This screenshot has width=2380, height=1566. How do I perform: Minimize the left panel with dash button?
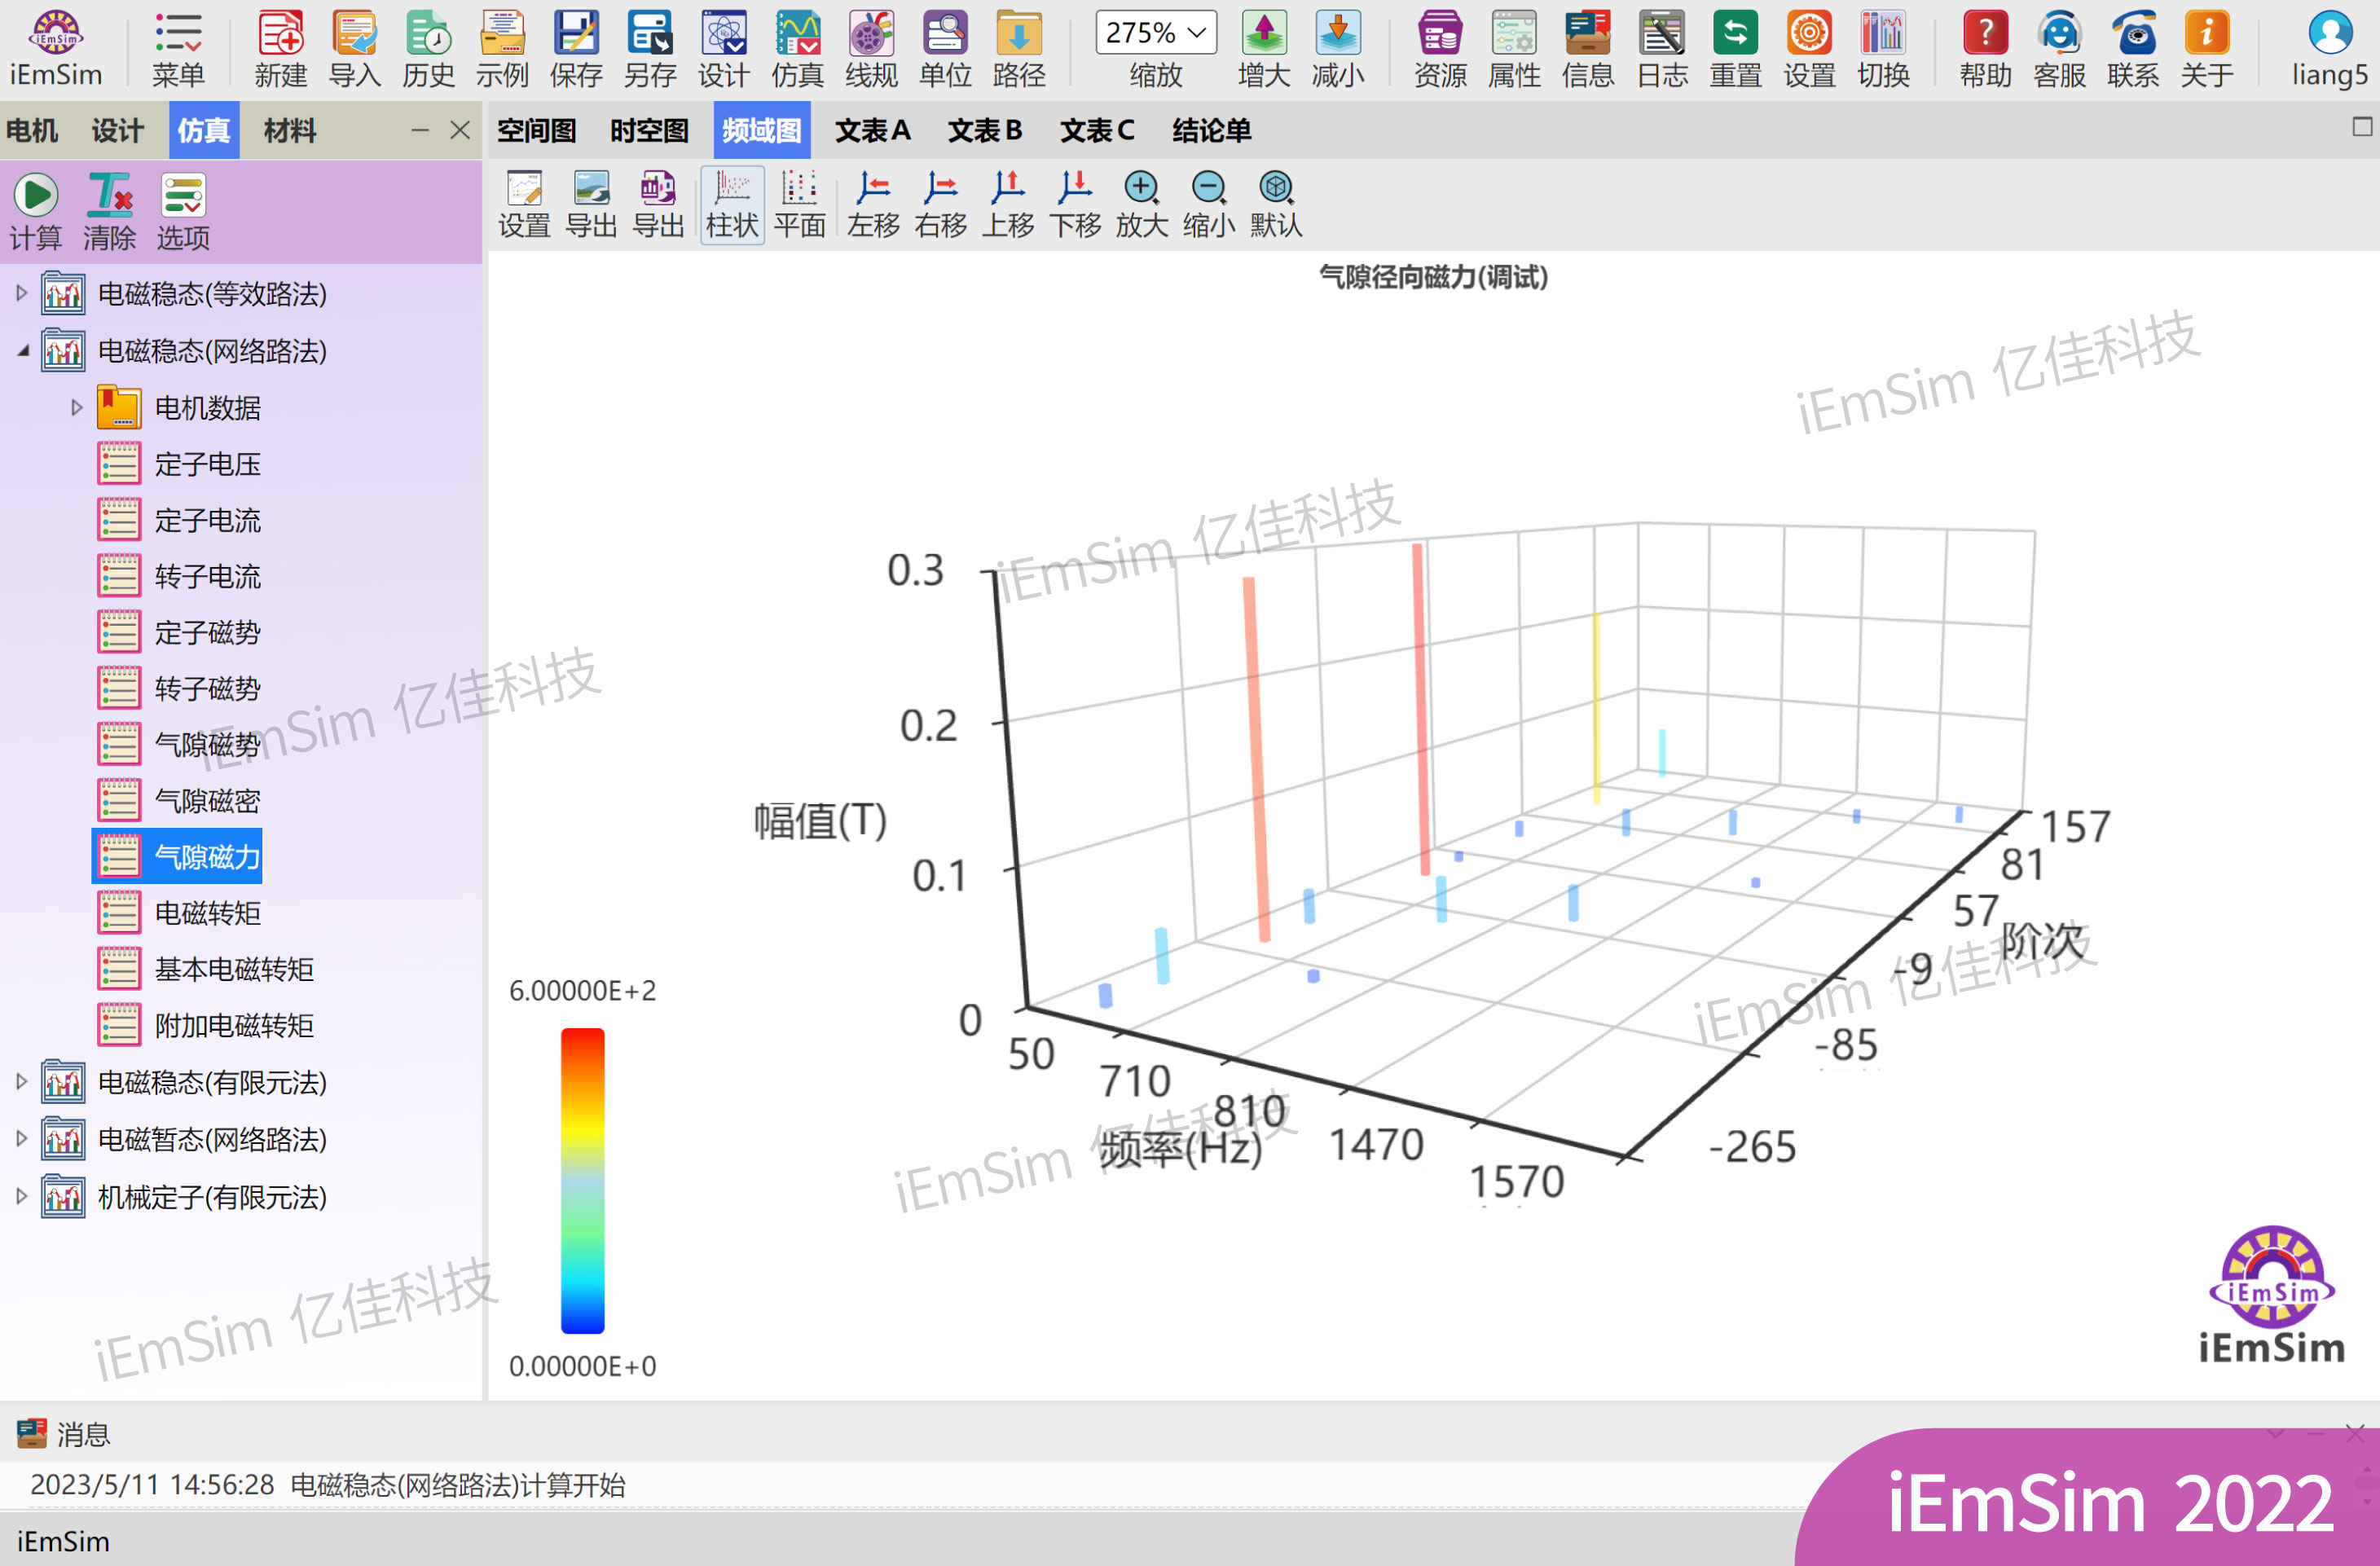(x=420, y=130)
